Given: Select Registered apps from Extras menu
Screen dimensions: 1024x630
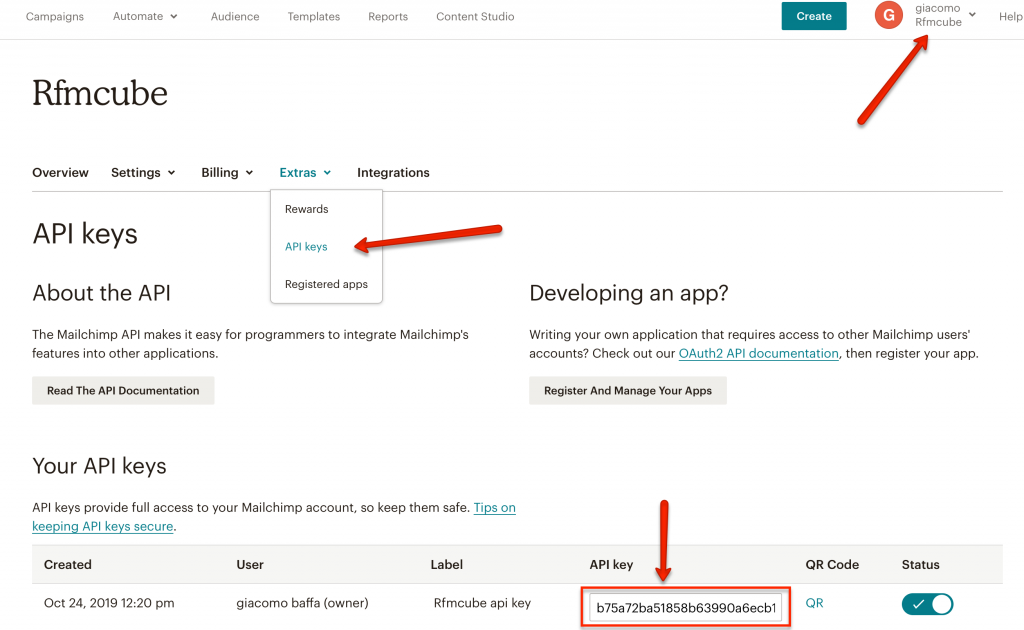Looking at the screenshot, I should (326, 284).
